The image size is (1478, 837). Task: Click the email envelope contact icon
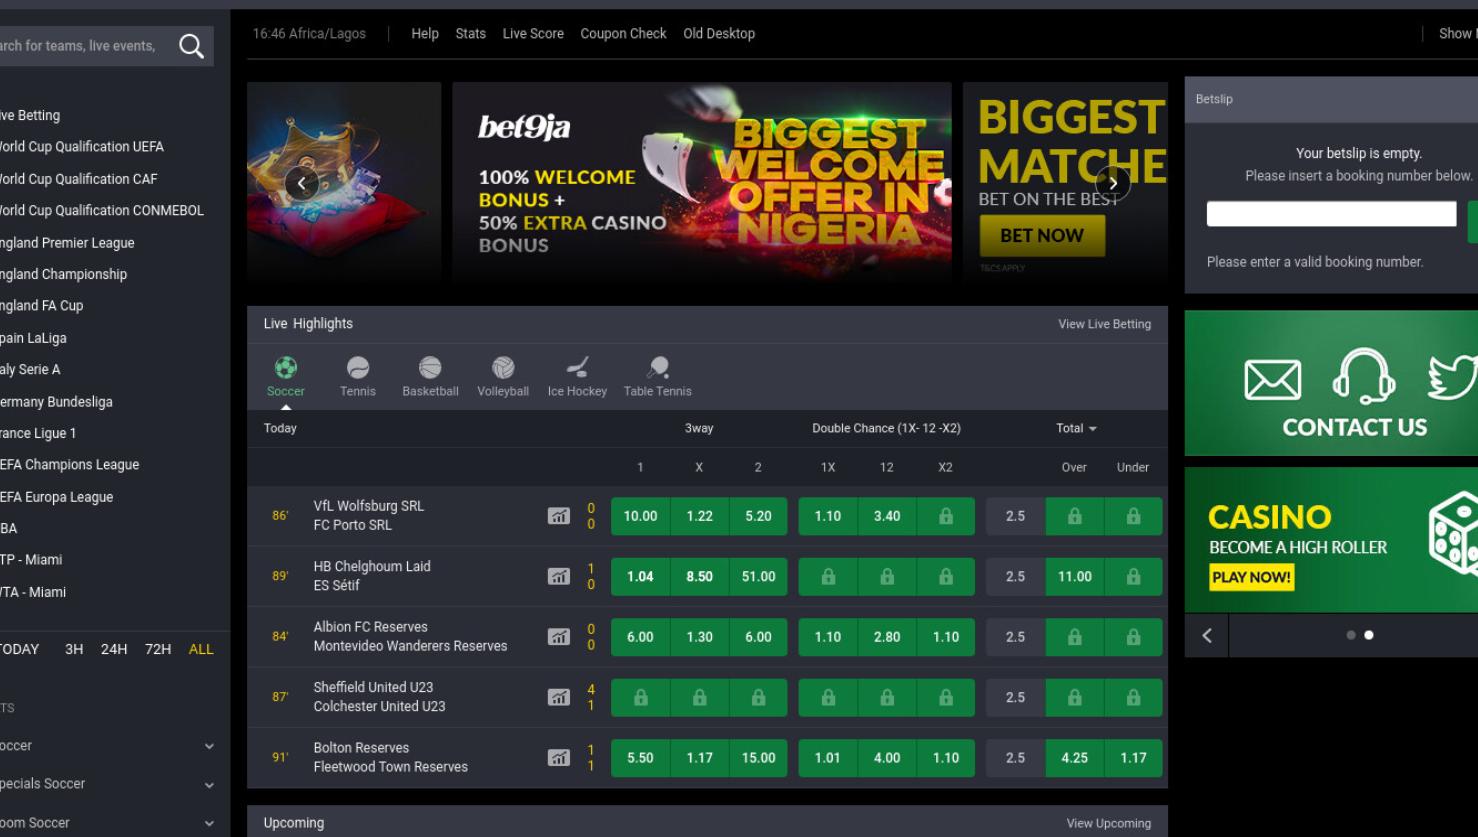click(1272, 380)
